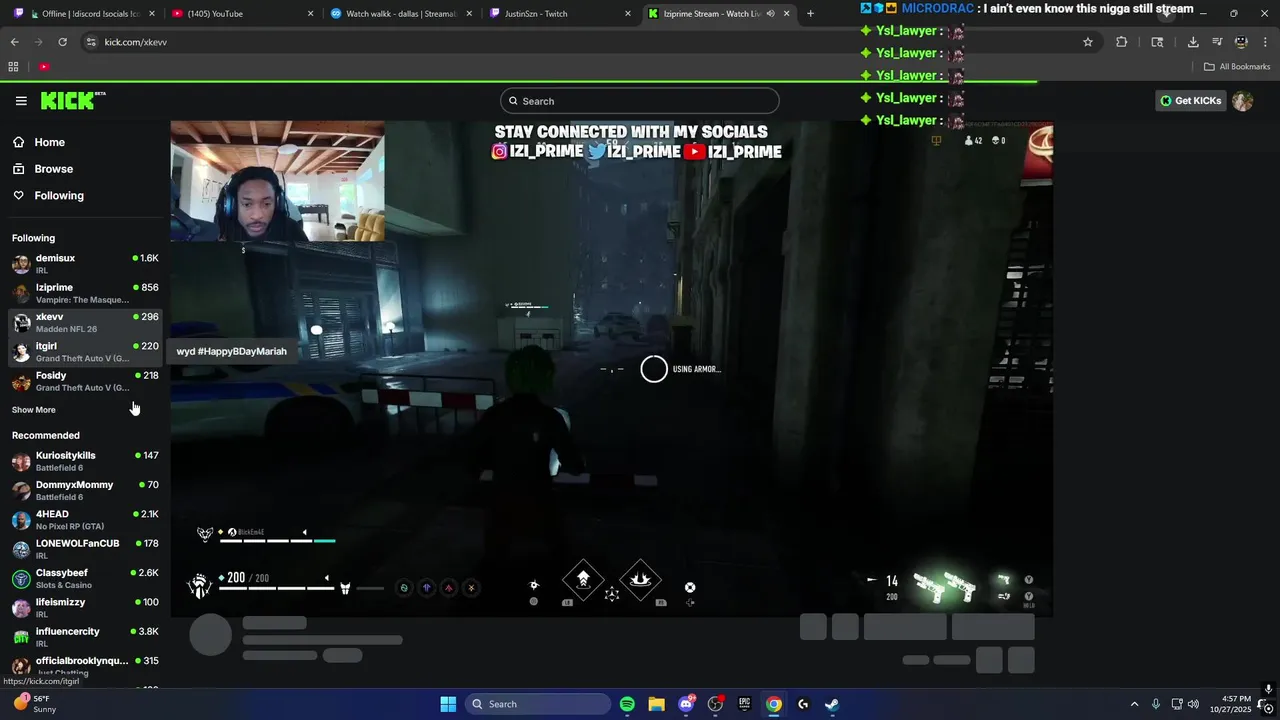This screenshot has height=720, width=1280.
Task: Switch to the (1405) YouTube tab
Action: (x=240, y=14)
